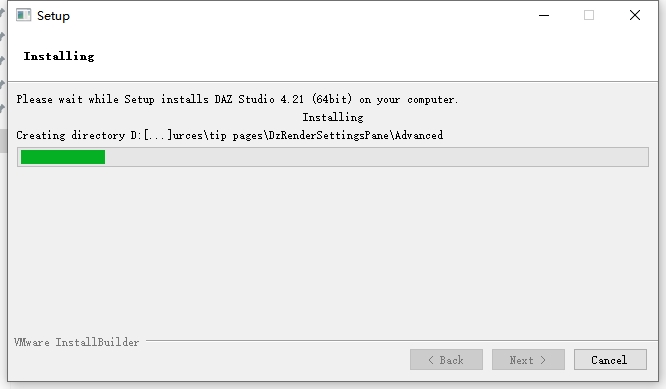Click the unfilled grey part of progress bar
666x389 pixels.
376,157
